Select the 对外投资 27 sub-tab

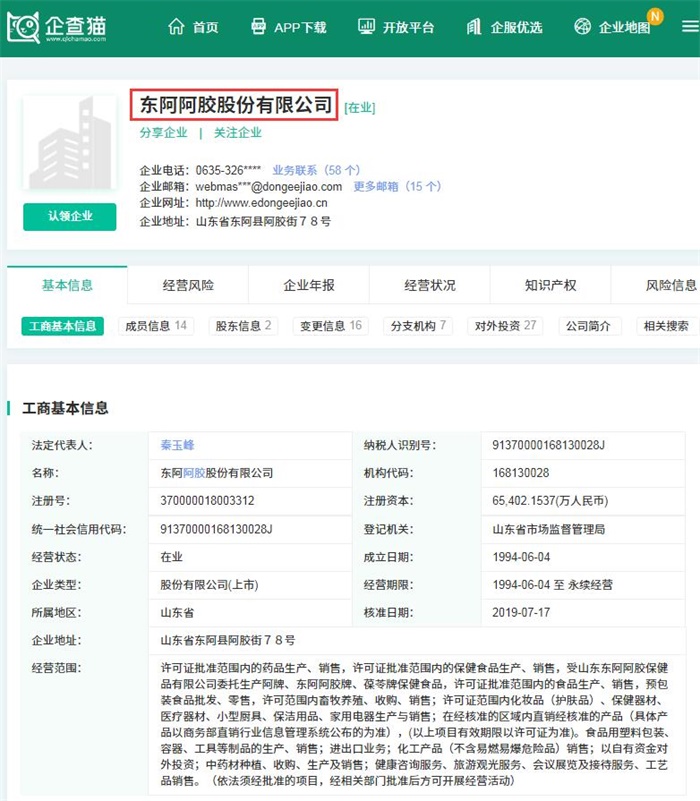click(505, 326)
